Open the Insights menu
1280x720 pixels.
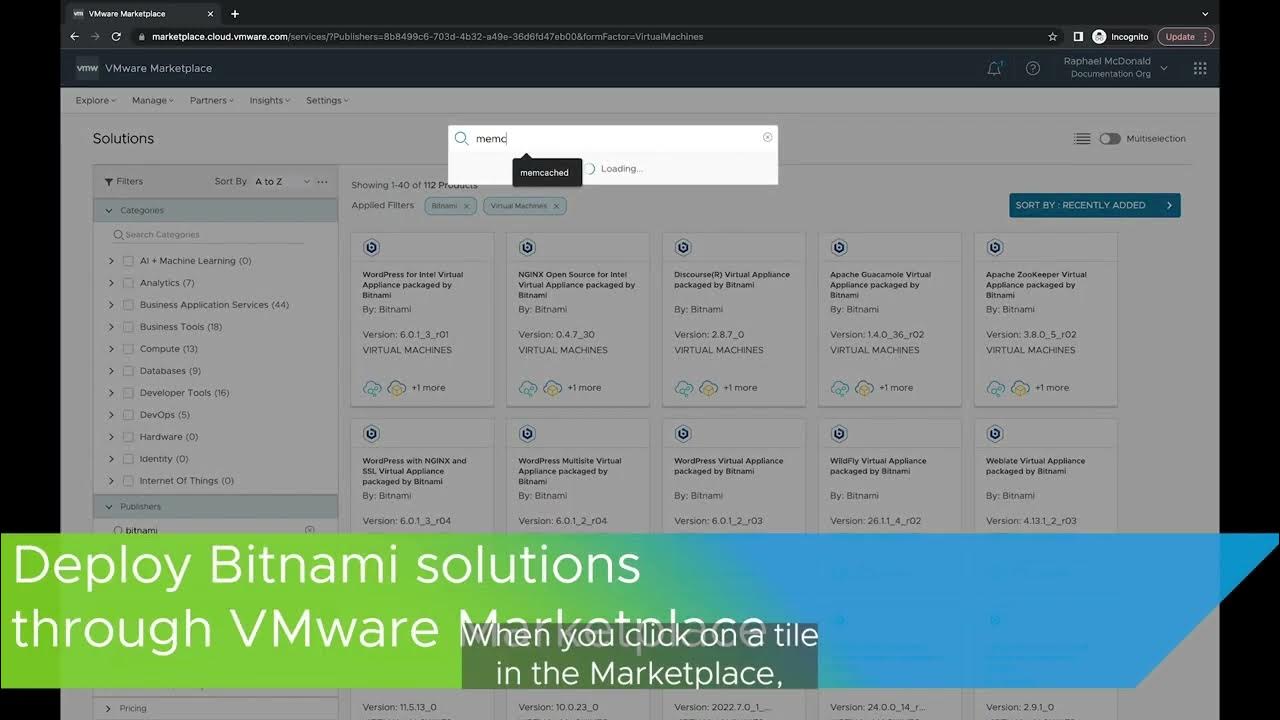coord(270,100)
